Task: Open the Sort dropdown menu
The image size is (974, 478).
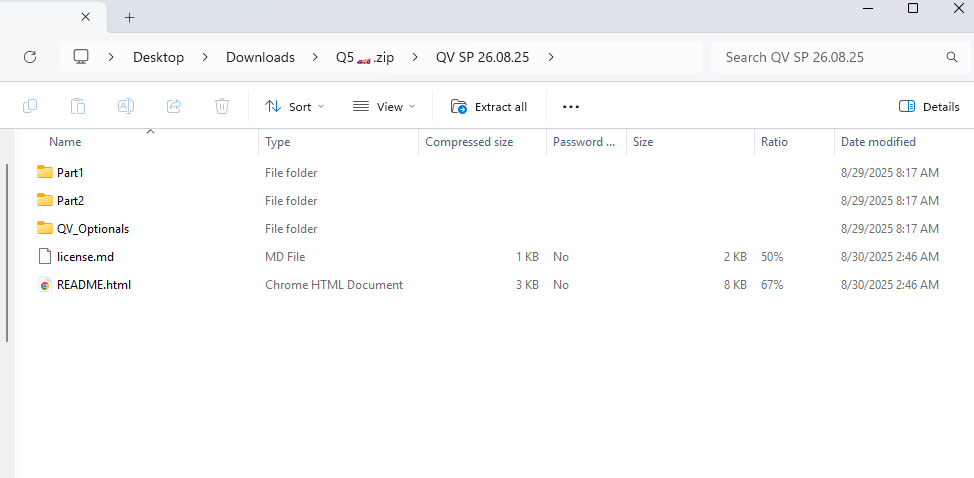Action: click(294, 107)
